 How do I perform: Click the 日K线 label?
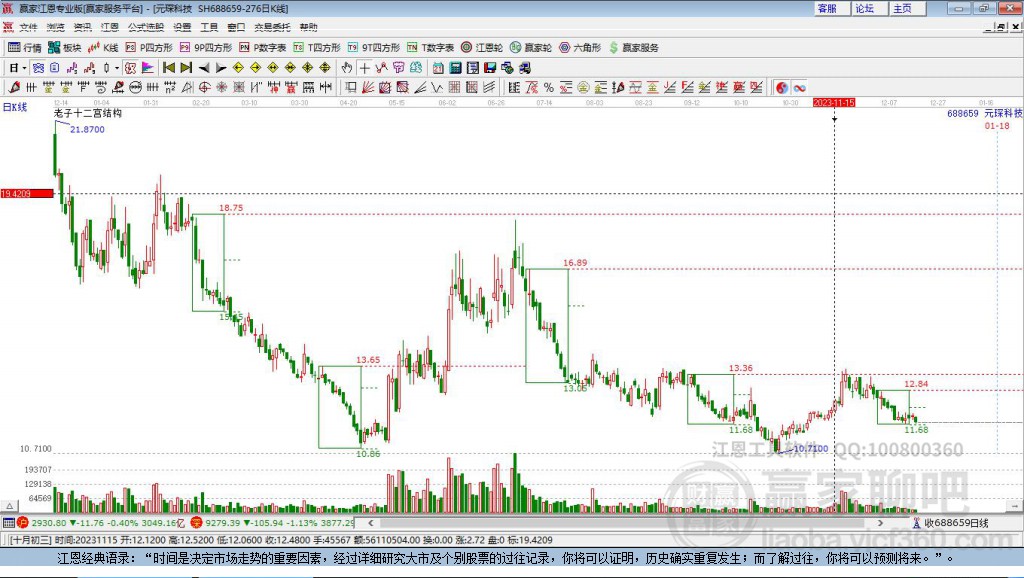[15, 107]
